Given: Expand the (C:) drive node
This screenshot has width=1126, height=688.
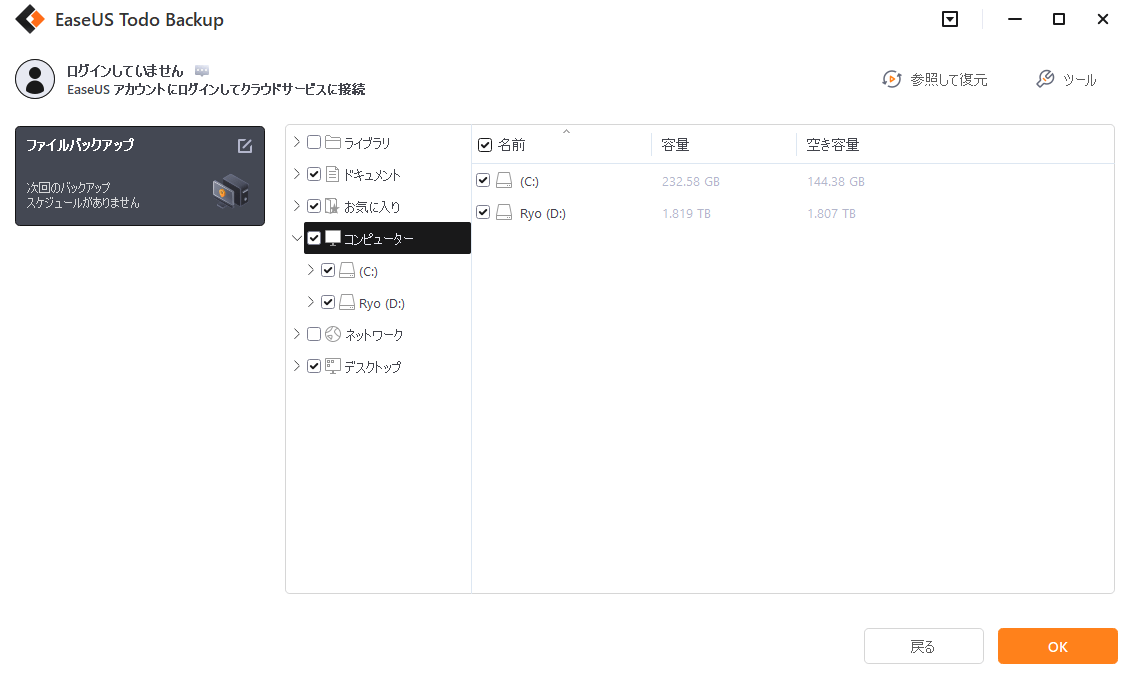Looking at the screenshot, I should 310,270.
